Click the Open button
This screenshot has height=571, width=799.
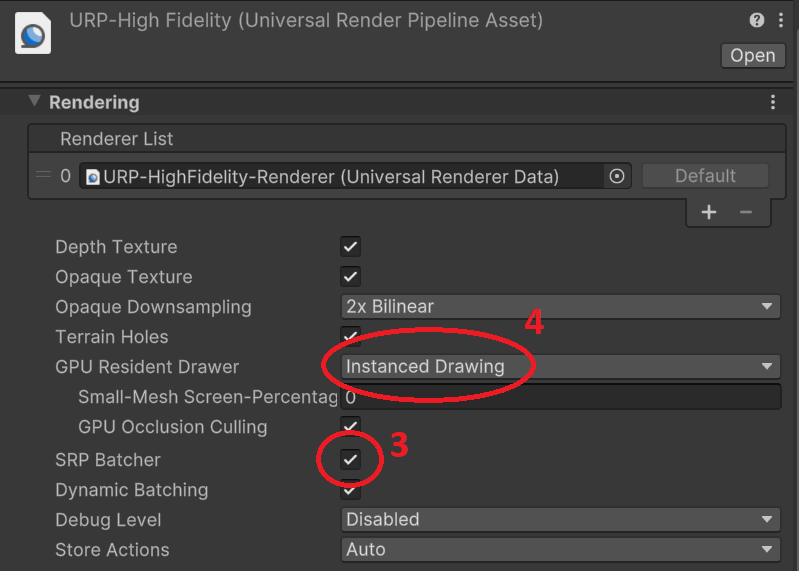point(753,56)
